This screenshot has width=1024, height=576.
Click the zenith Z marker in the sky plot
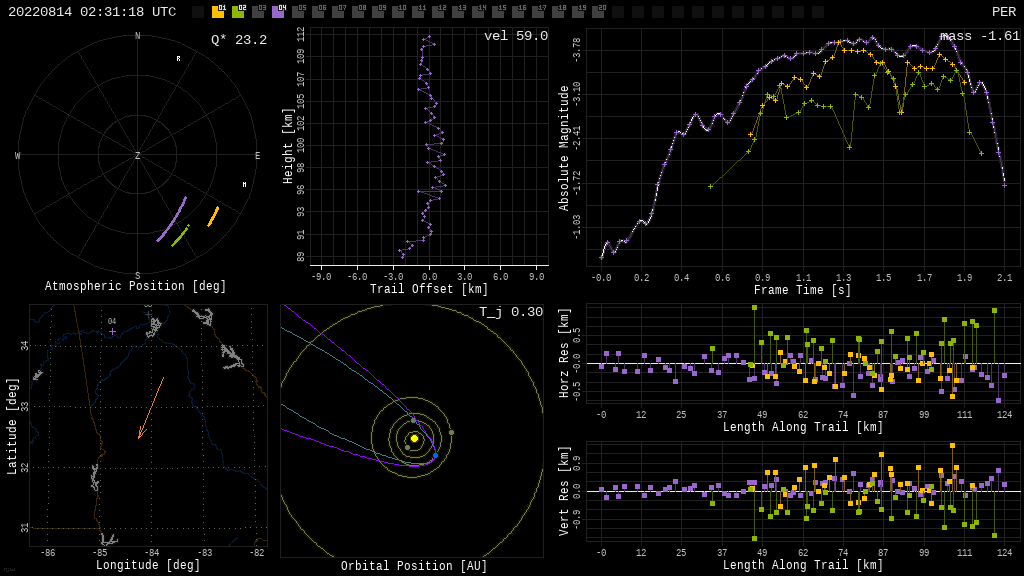138,156
